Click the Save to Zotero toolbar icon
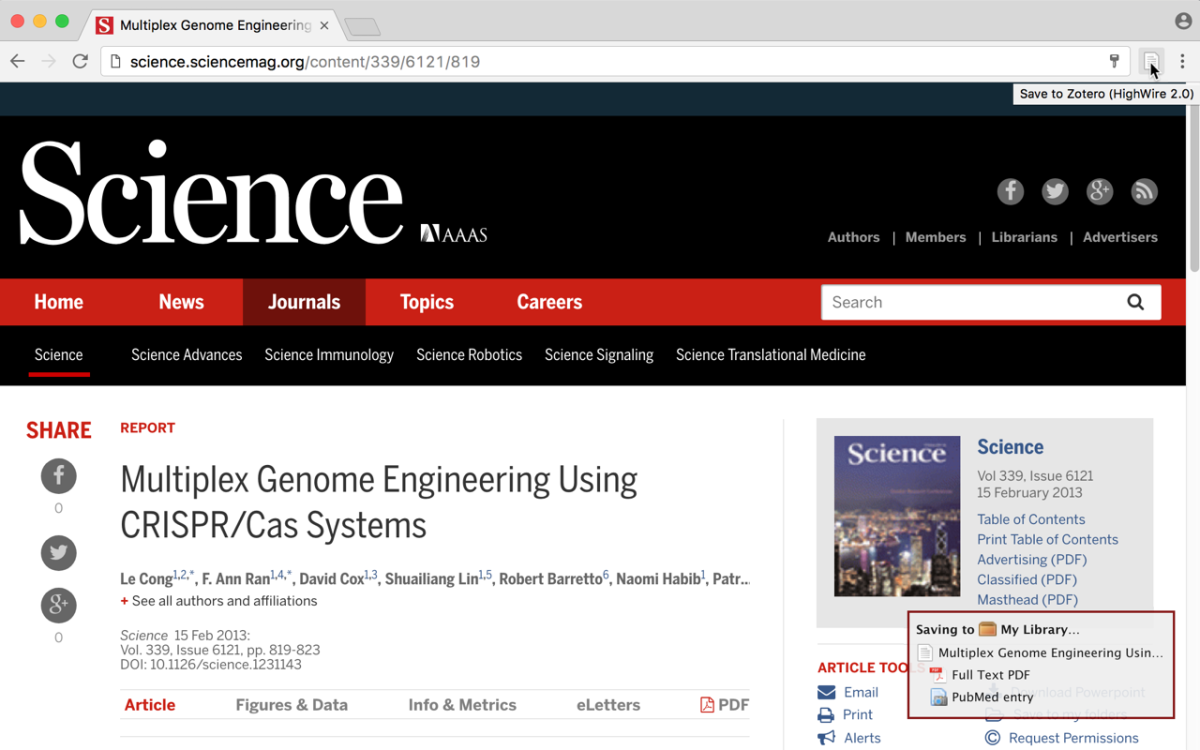 point(1151,62)
